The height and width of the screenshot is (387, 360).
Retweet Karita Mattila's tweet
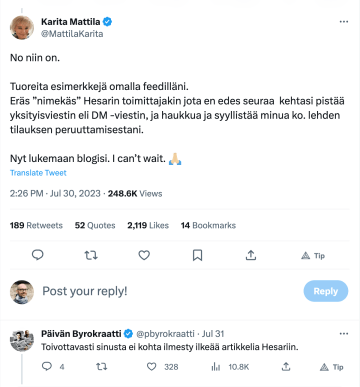click(x=91, y=255)
